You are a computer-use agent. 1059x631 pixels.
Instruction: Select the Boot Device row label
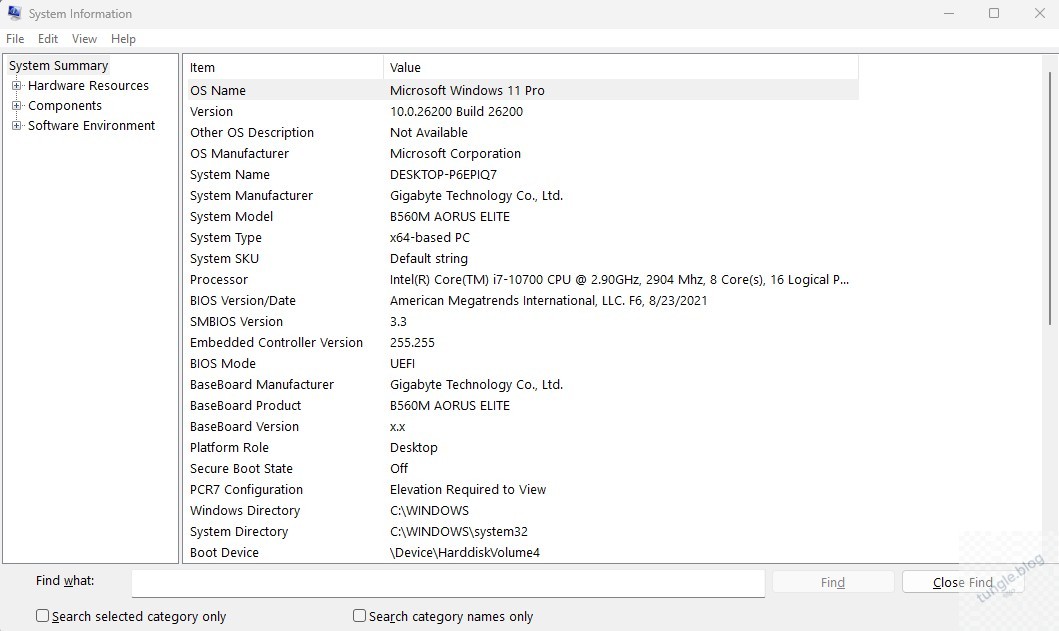coord(224,551)
